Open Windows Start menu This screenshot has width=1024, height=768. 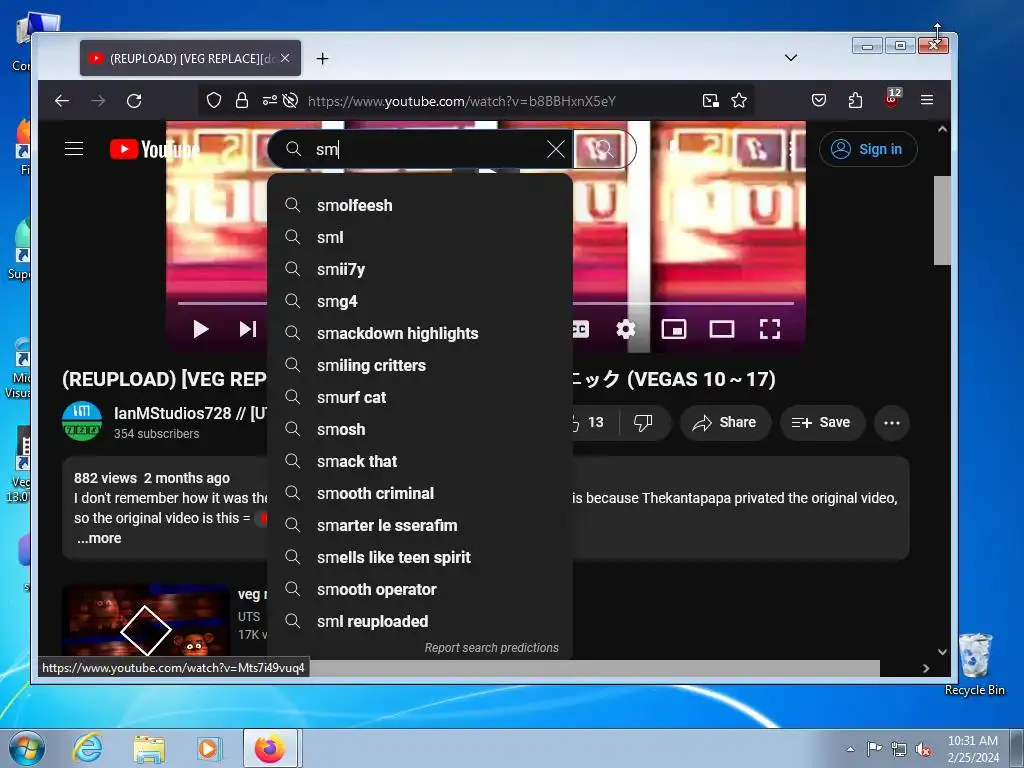(27, 748)
